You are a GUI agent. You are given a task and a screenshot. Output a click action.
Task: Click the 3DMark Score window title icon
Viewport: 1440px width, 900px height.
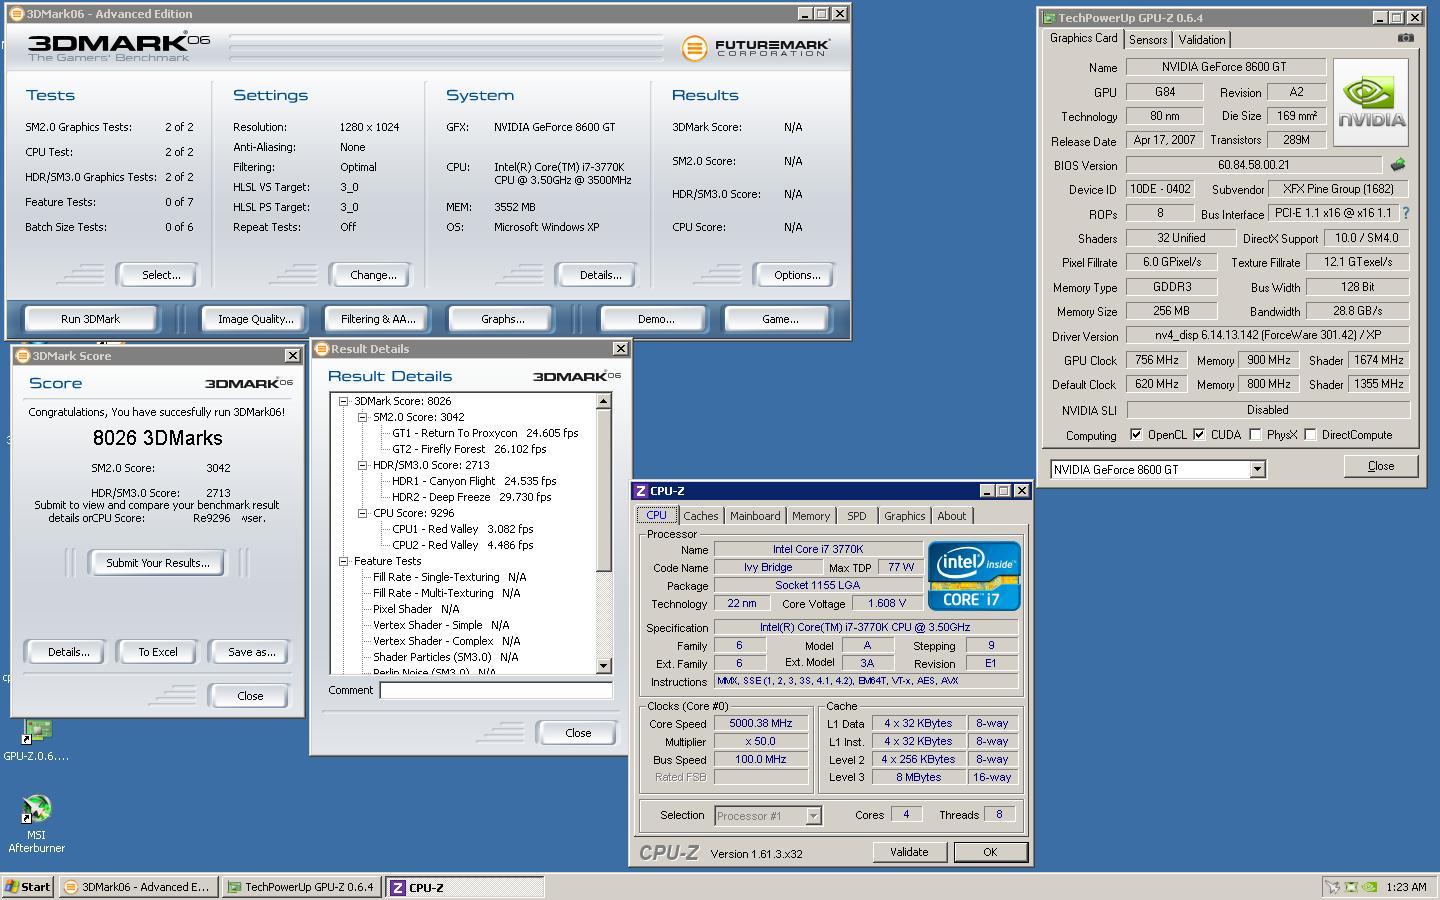pyautogui.click(x=23, y=356)
